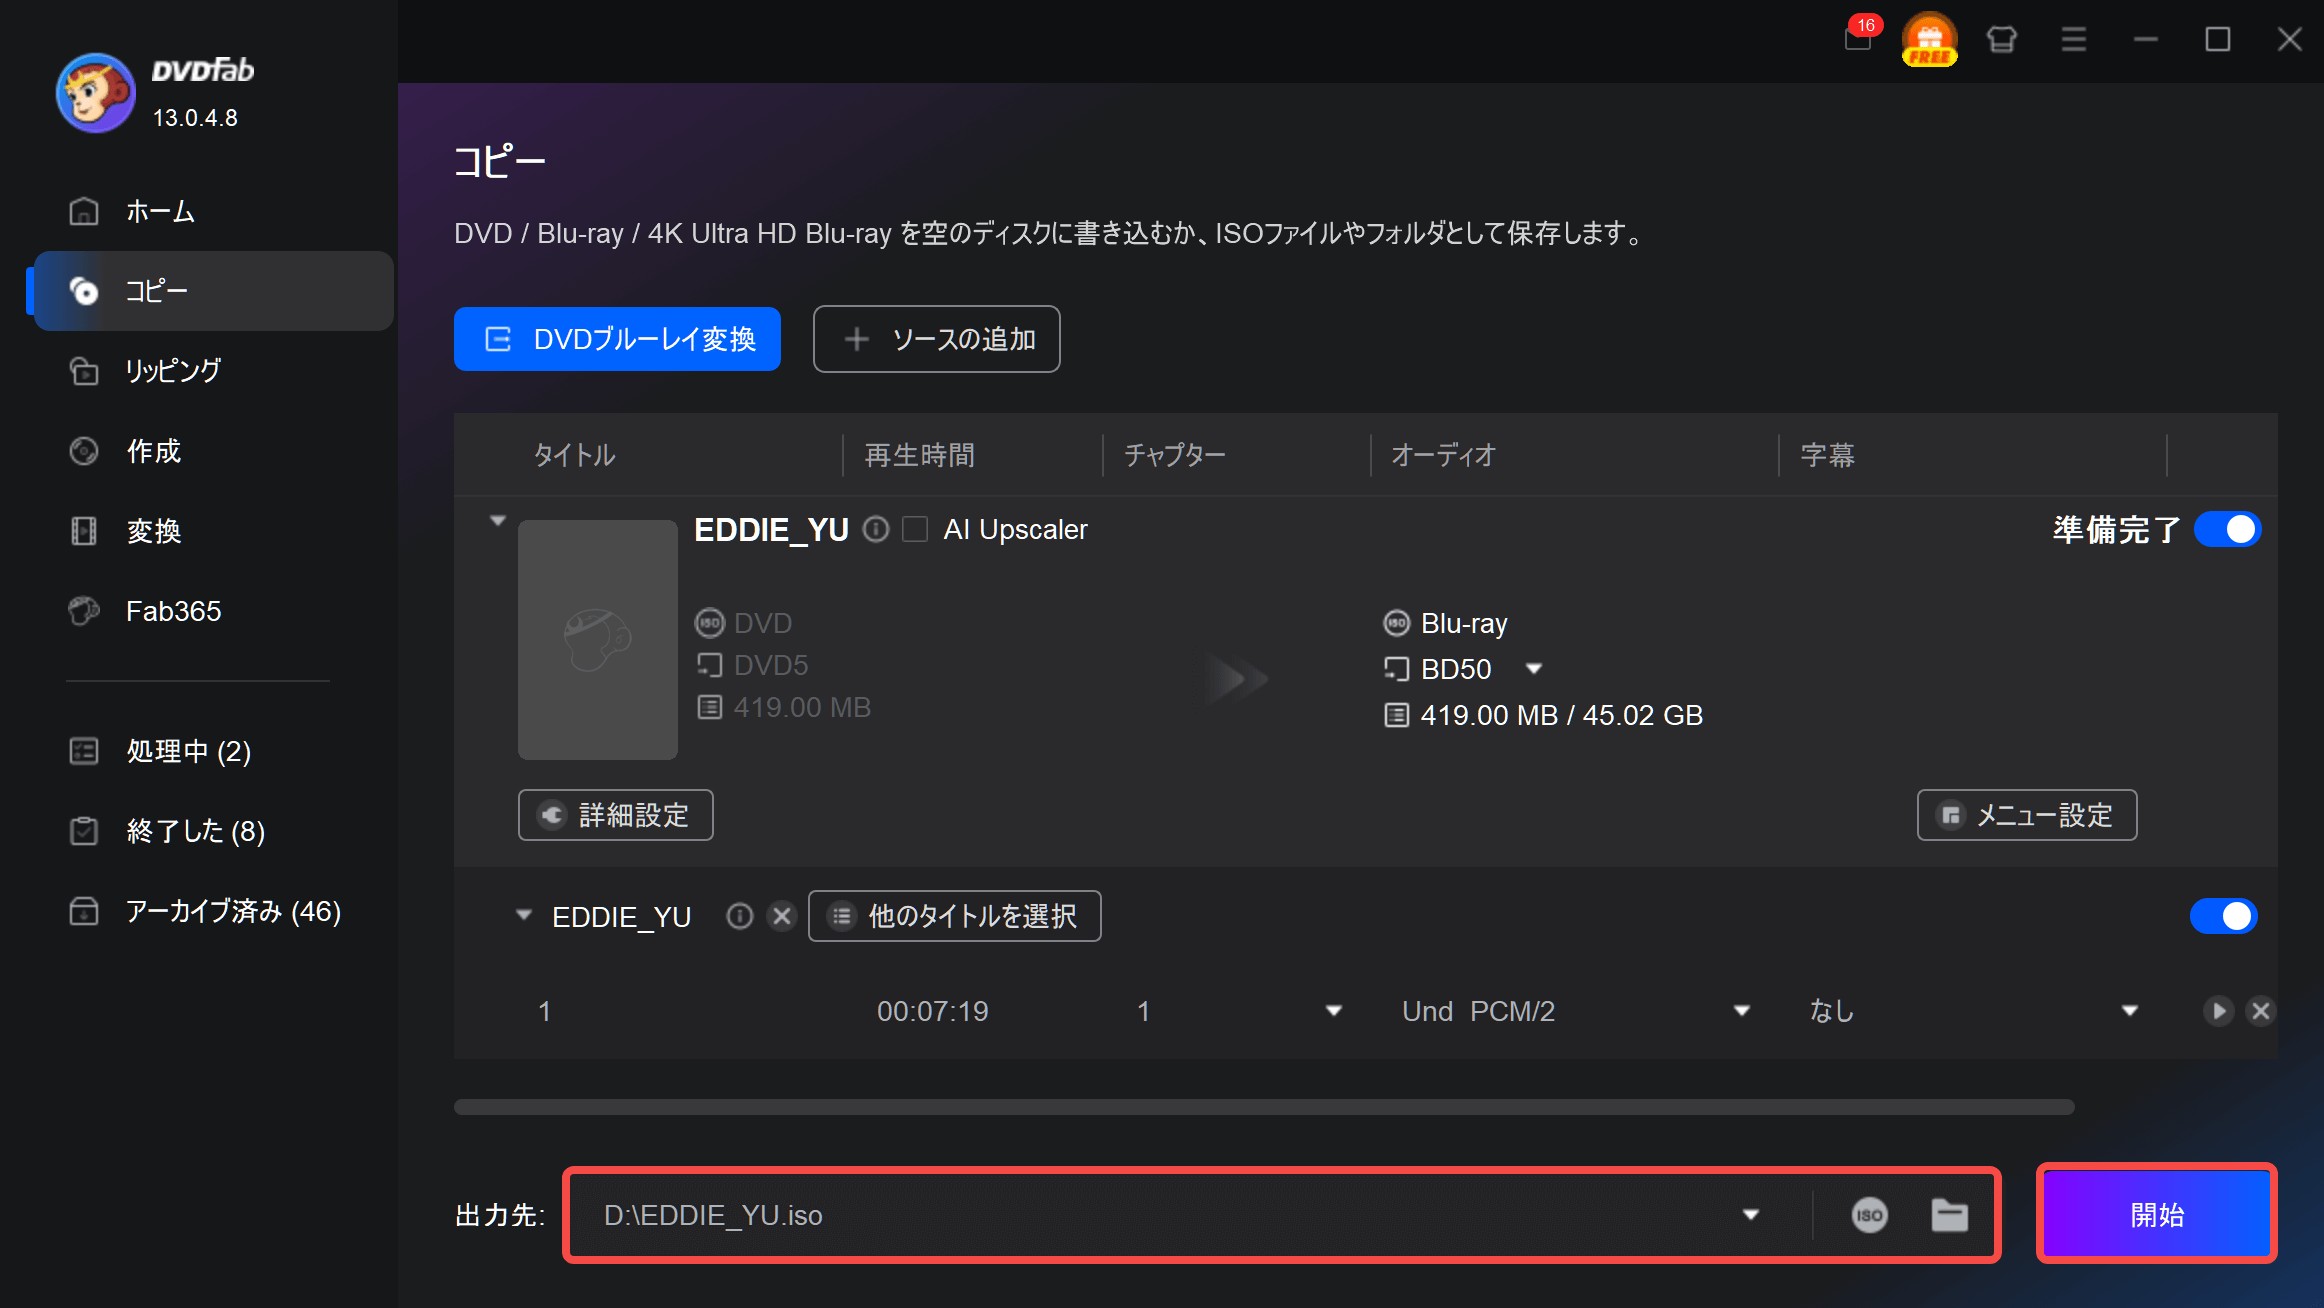Browse output folder icon
This screenshot has height=1308, width=2324.
1949,1215
